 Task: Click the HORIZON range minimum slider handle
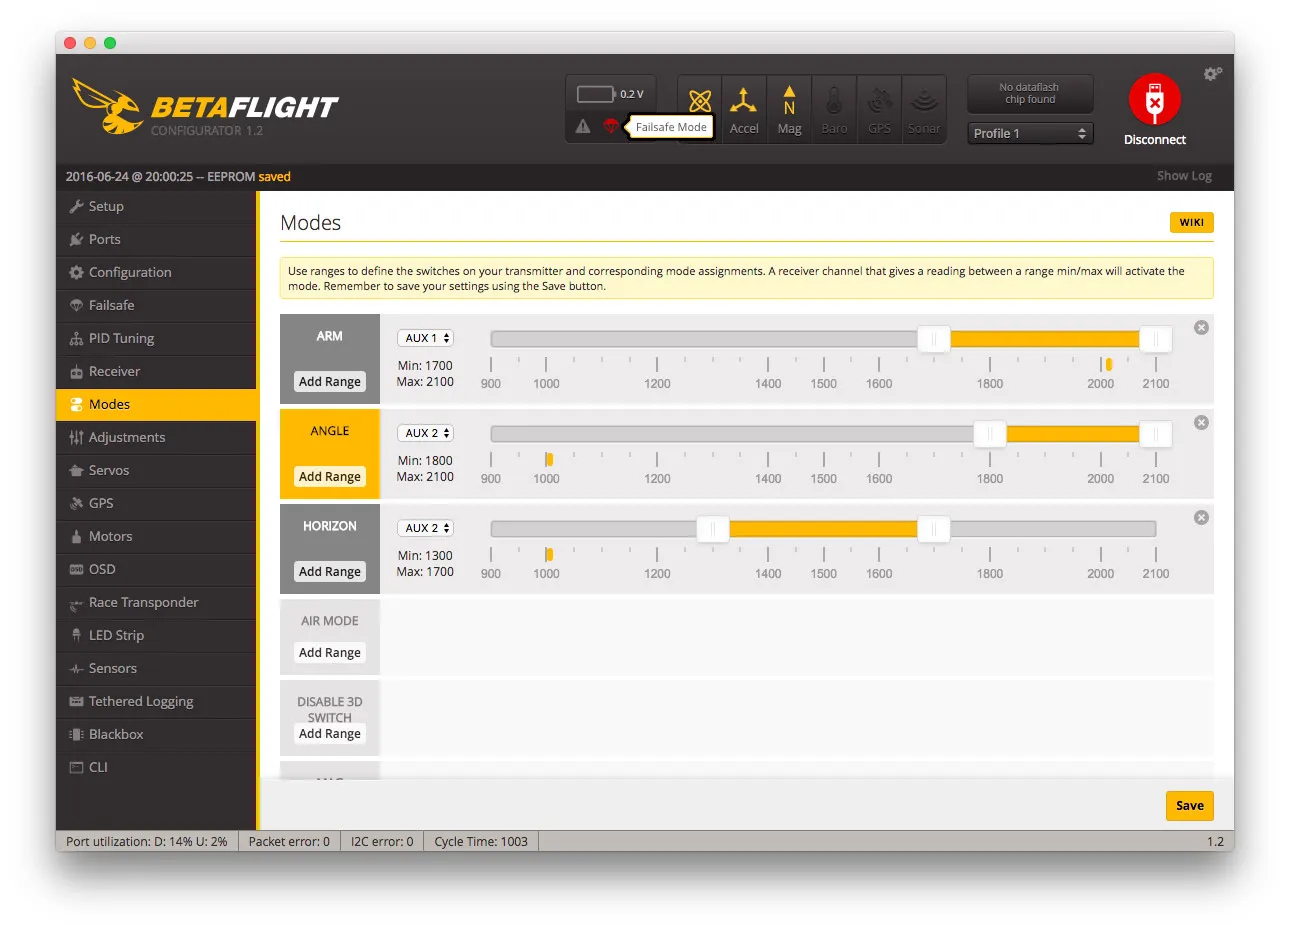coord(712,528)
